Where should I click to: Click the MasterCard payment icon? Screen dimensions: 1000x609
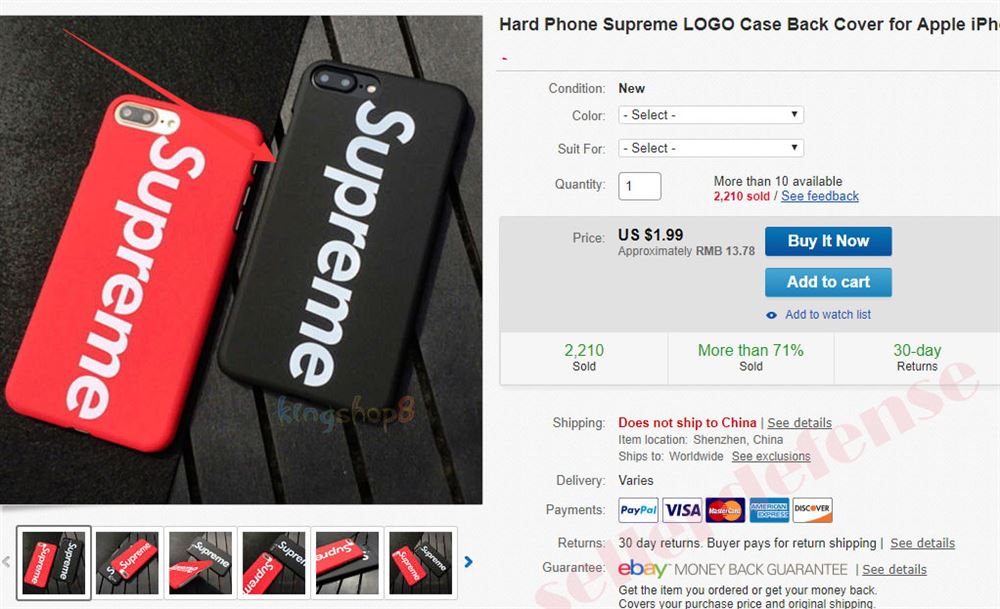tap(725, 510)
